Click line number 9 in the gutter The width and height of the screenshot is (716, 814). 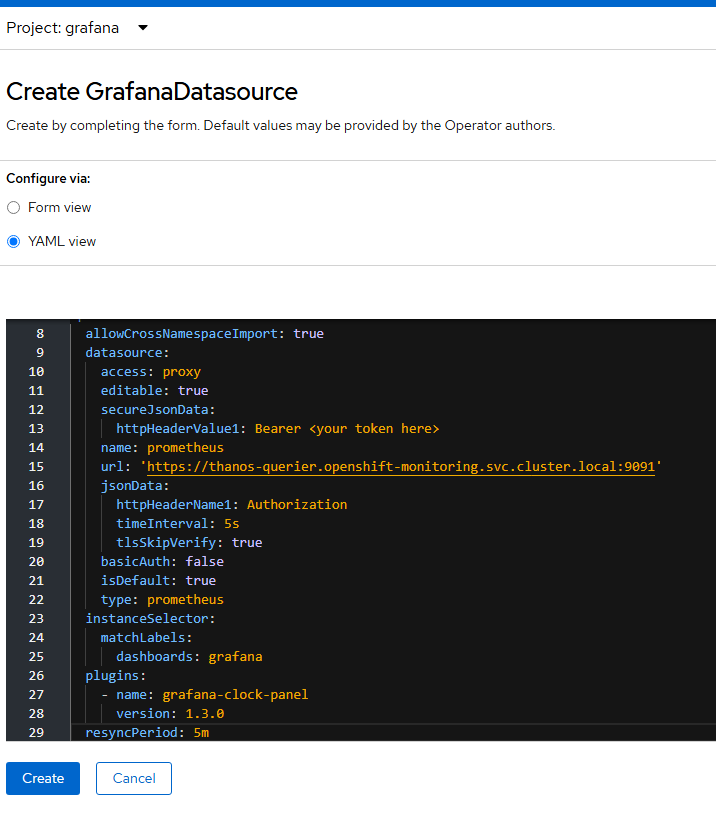pyautogui.click(x=40, y=352)
